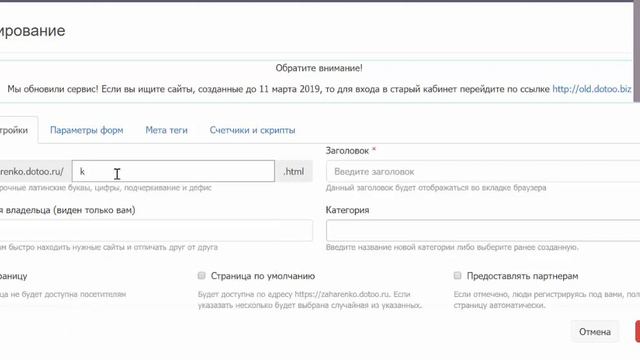The image size is (640, 360).
Task: Open the Параметры форм tab
Action: (87, 130)
